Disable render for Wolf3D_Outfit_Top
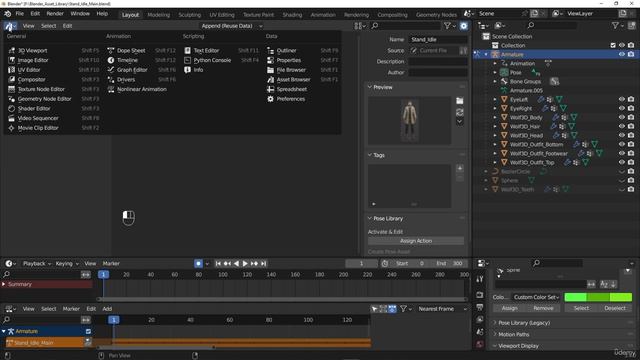The width and height of the screenshot is (640, 360). click(x=631, y=162)
